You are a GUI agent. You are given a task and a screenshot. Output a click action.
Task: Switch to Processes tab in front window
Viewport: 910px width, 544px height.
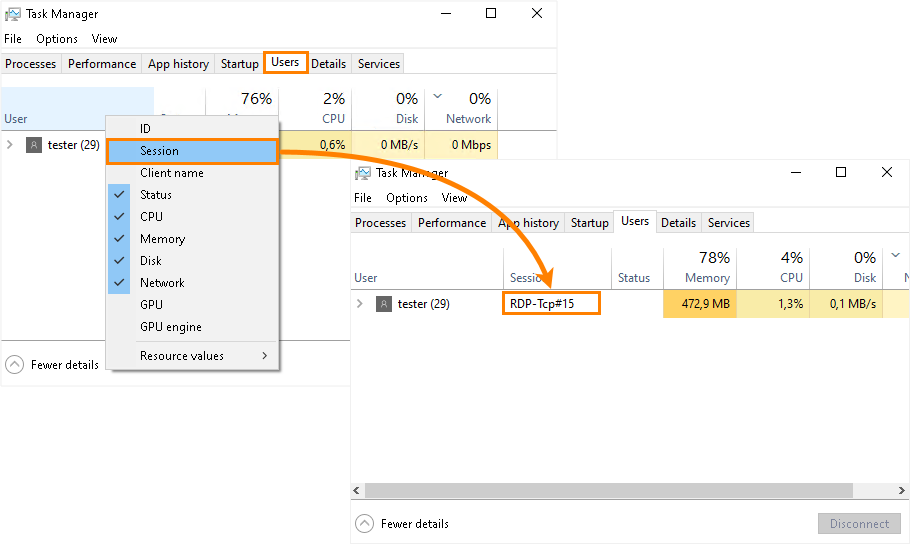(x=381, y=223)
